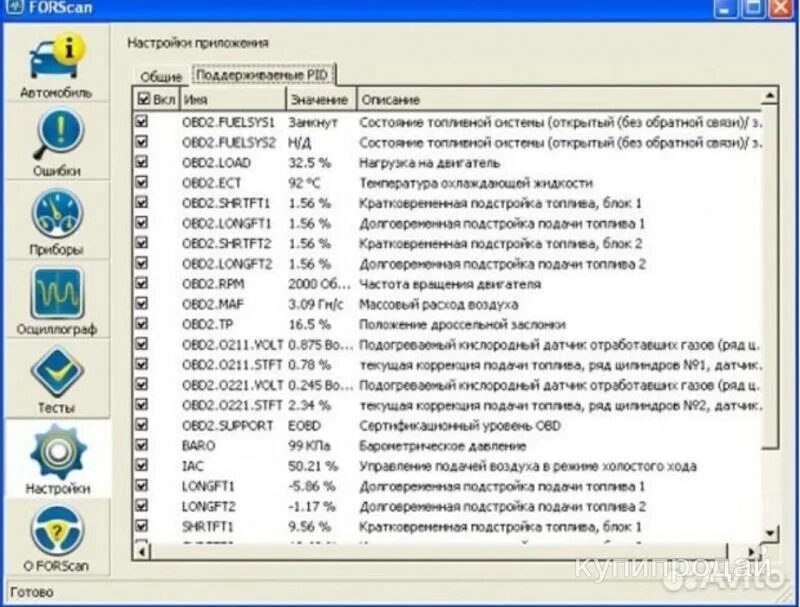Click description Нагрузка на двигатель
800x607 pixels.
click(x=430, y=163)
